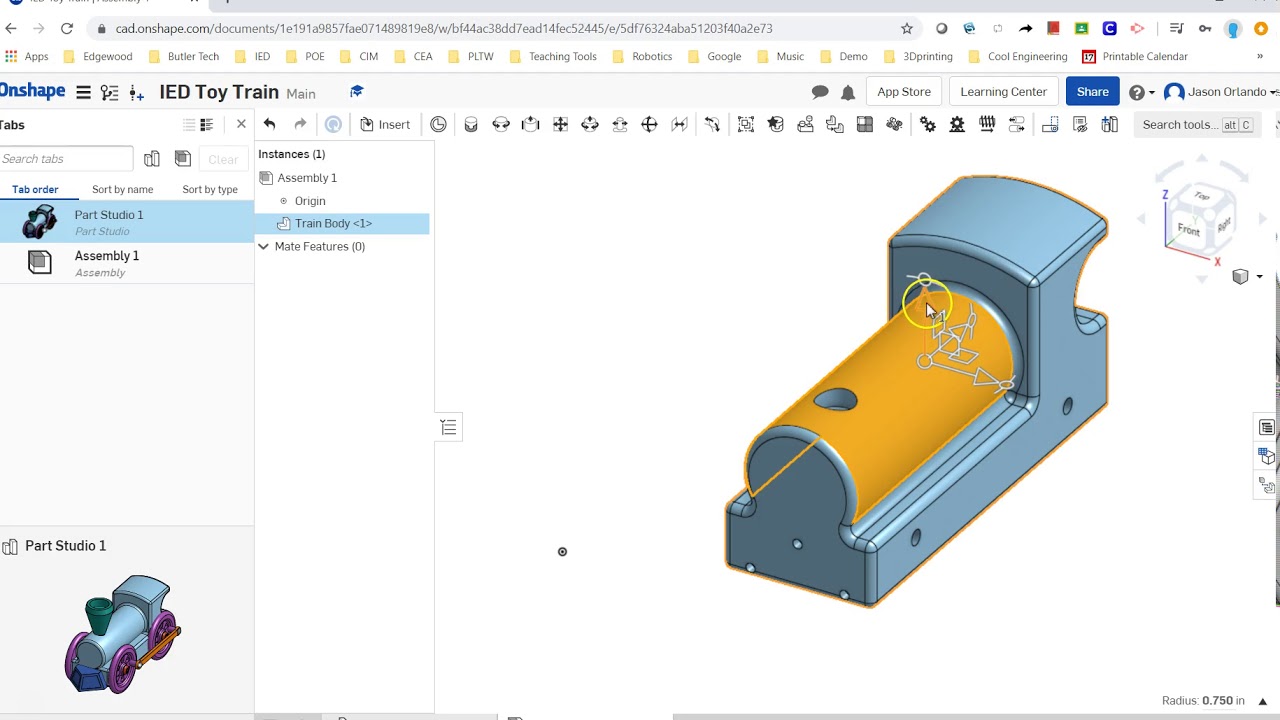Viewport: 1280px width, 720px height.
Task: Open the Help dropdown menu
Action: click(1141, 92)
